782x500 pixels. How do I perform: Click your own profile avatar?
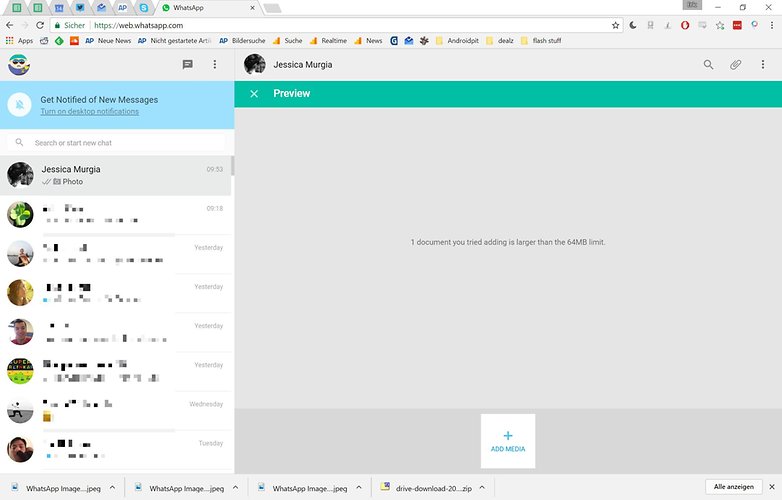[x=19, y=65]
